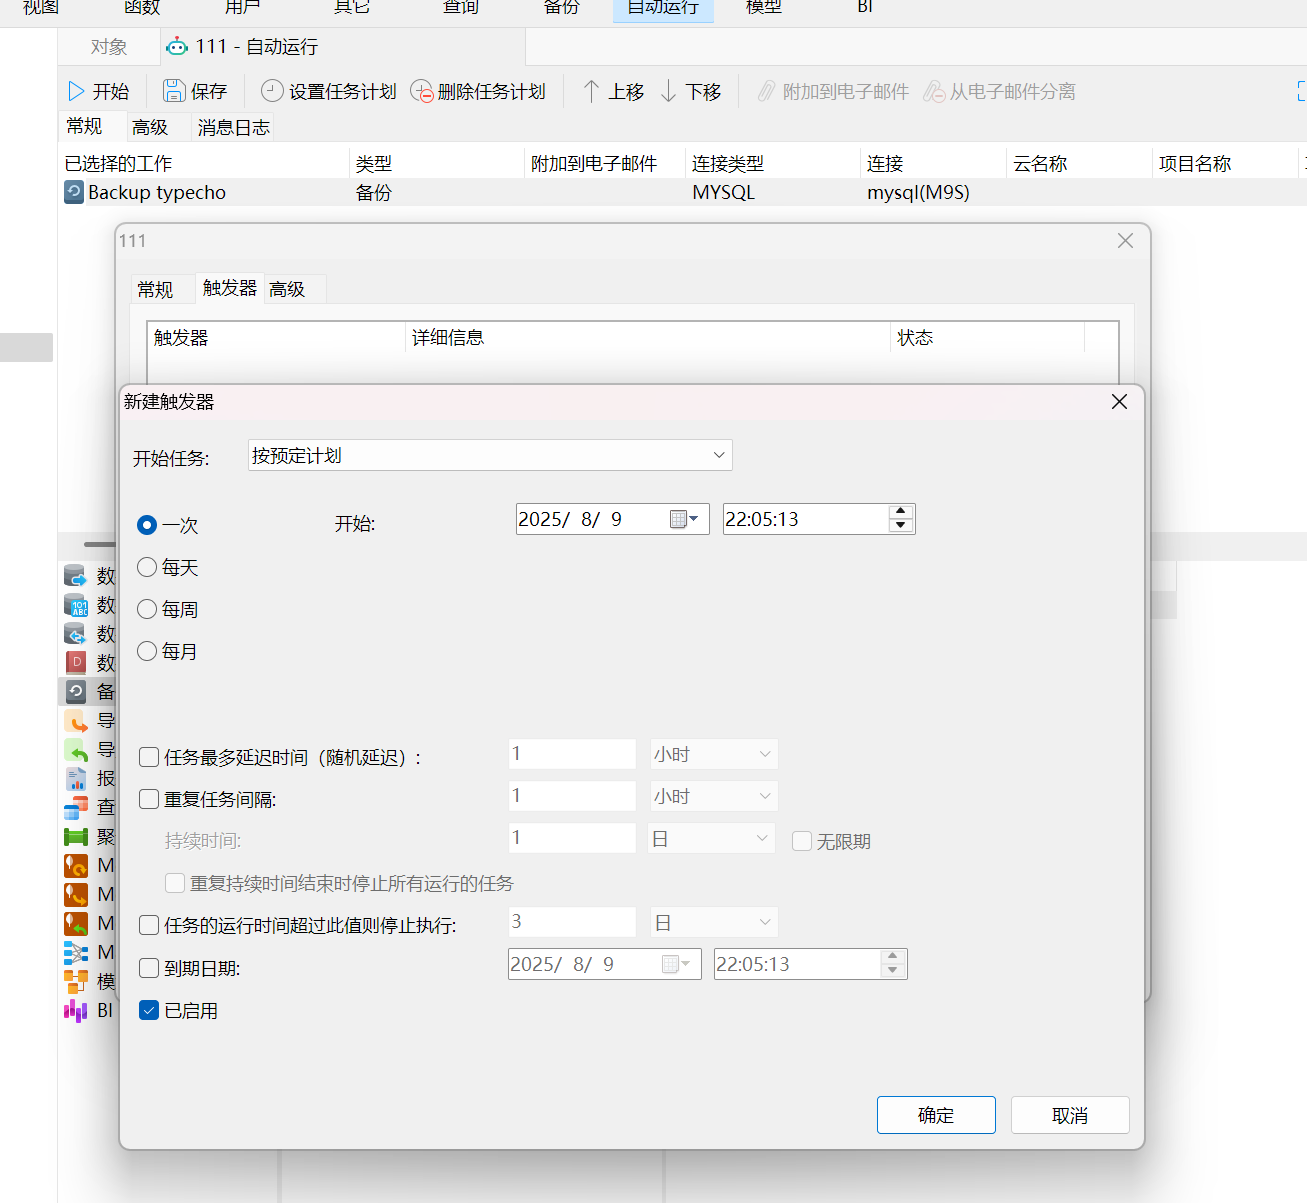
Task: Select the MongoDB icon with circular orange arrow
Action: tap(76, 865)
